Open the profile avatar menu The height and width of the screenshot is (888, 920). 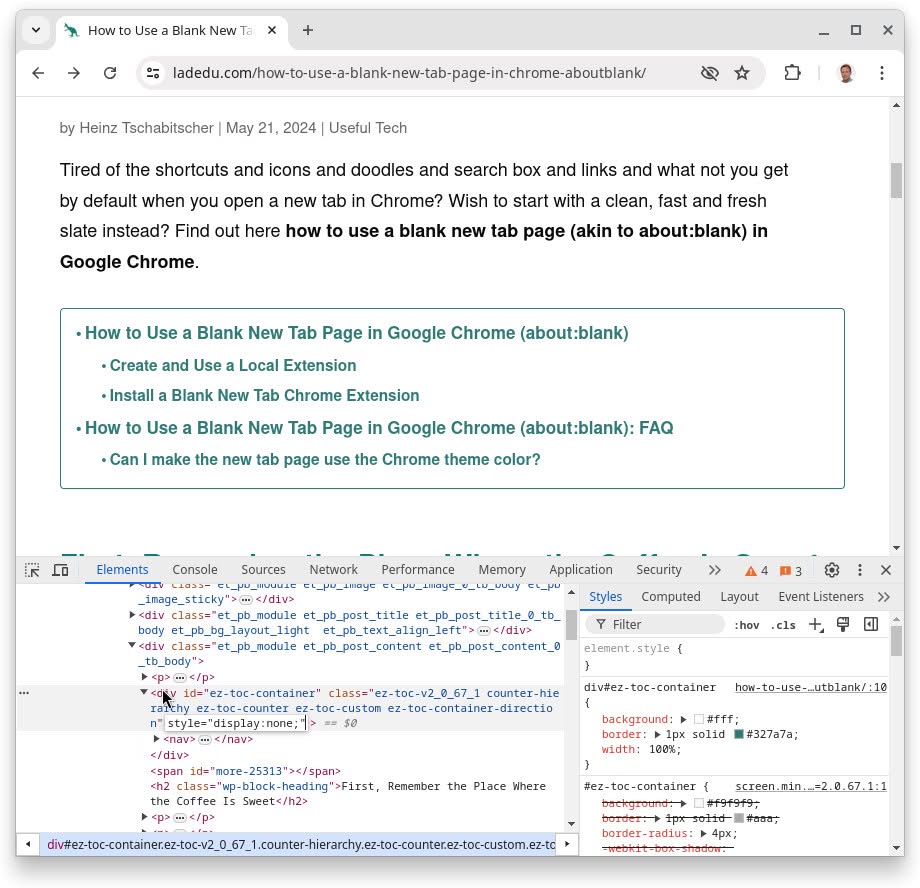845,73
